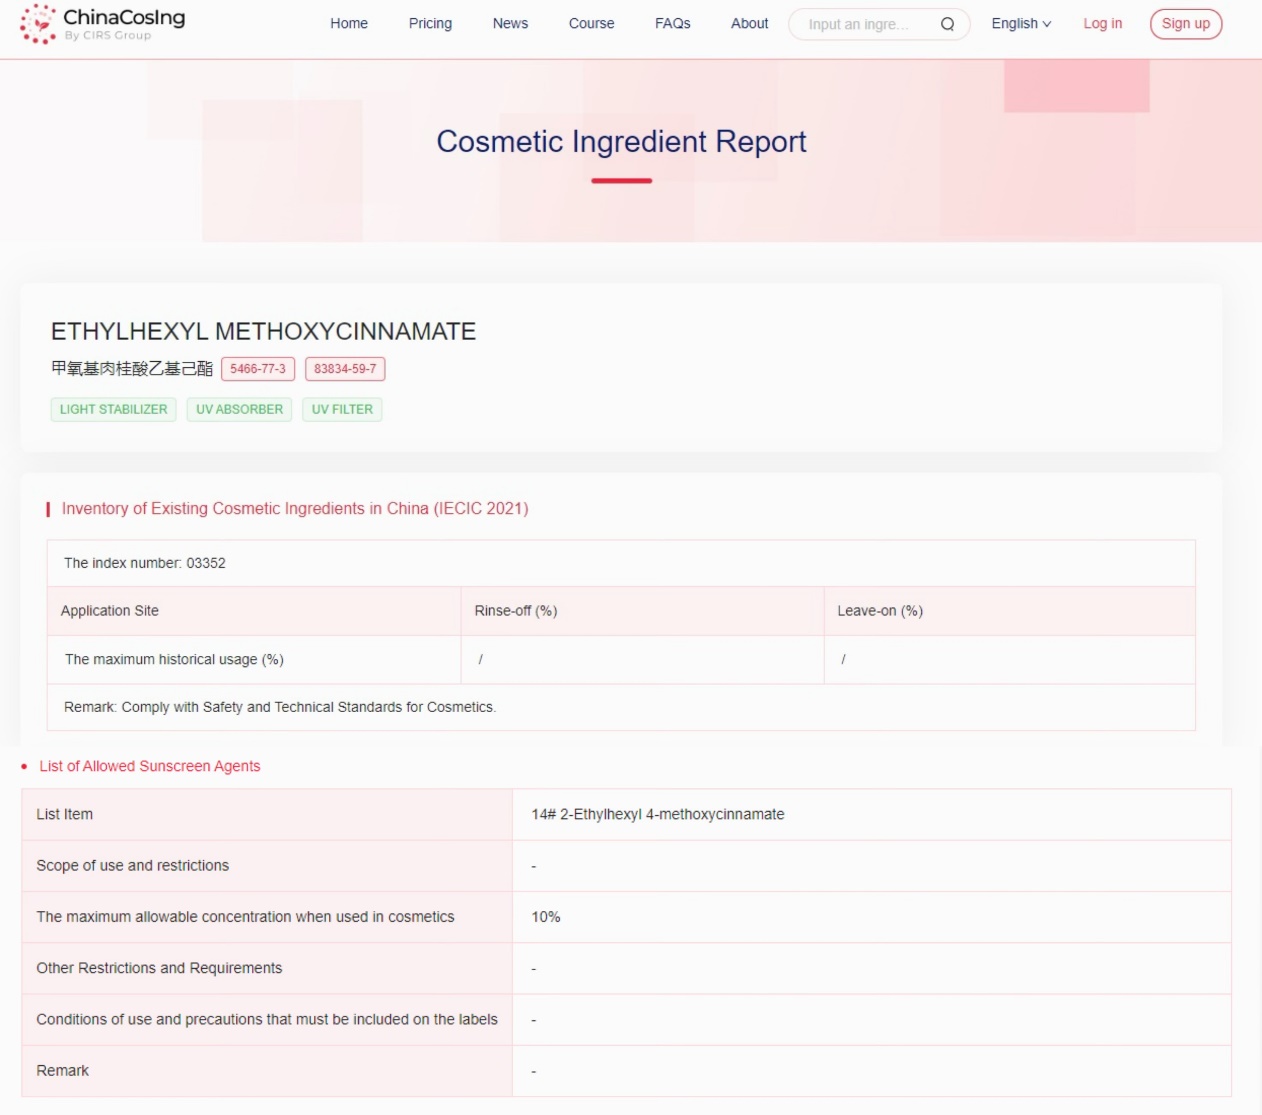Navigate to Course page
This screenshot has width=1262, height=1115.
[x=591, y=24]
